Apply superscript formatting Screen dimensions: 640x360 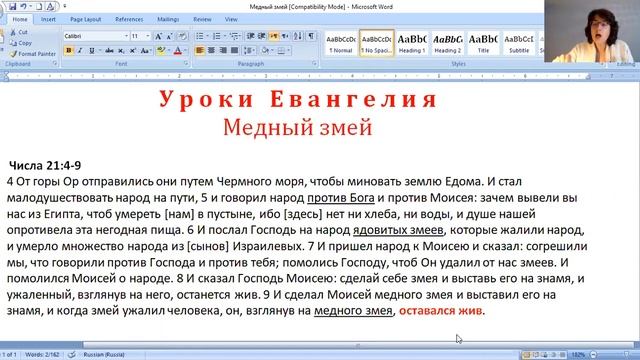tap(133, 51)
